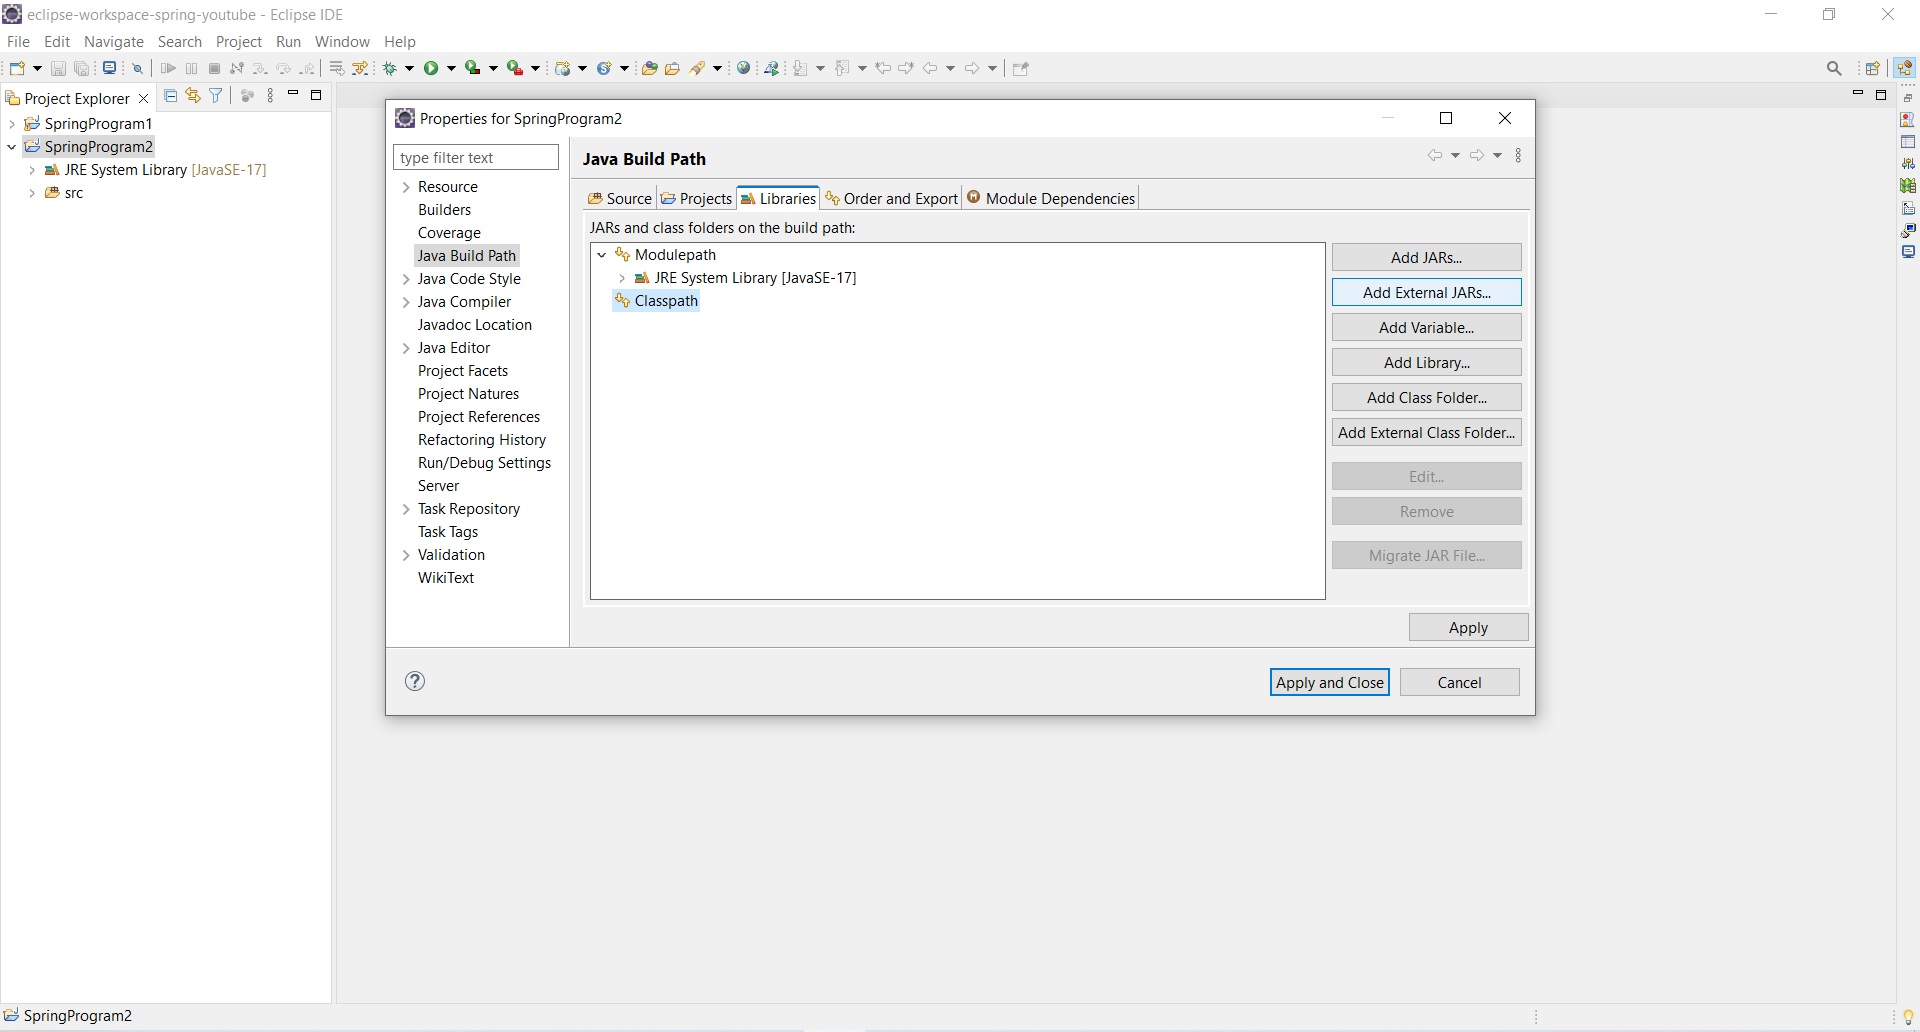This screenshot has height=1032, width=1920.
Task: Click the Open Perspective icon
Action: click(1873, 68)
